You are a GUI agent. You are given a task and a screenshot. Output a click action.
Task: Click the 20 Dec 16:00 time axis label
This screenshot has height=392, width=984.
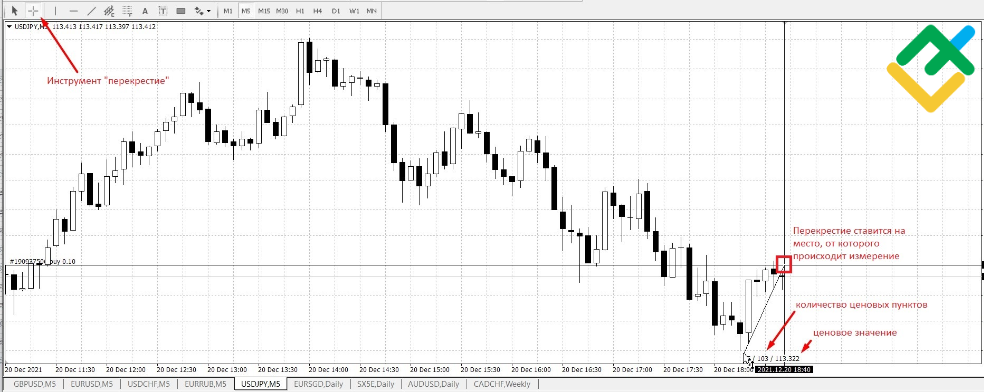click(533, 370)
